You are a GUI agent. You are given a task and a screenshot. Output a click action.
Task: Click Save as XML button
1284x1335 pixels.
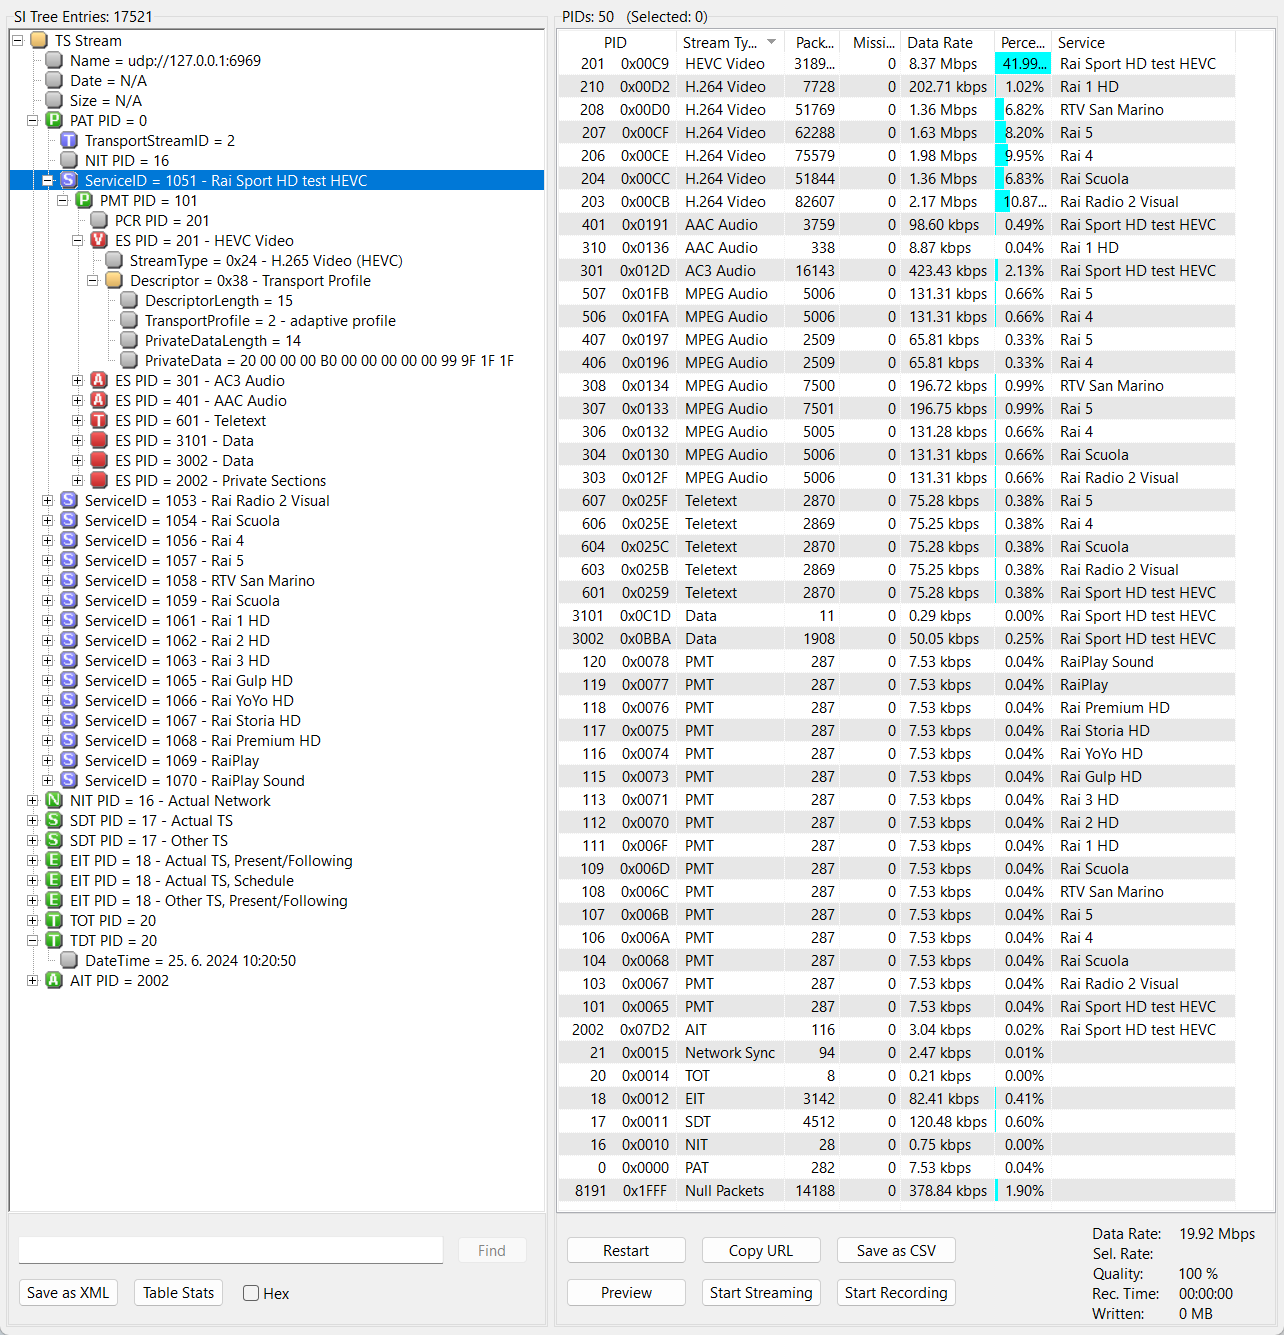(68, 1292)
